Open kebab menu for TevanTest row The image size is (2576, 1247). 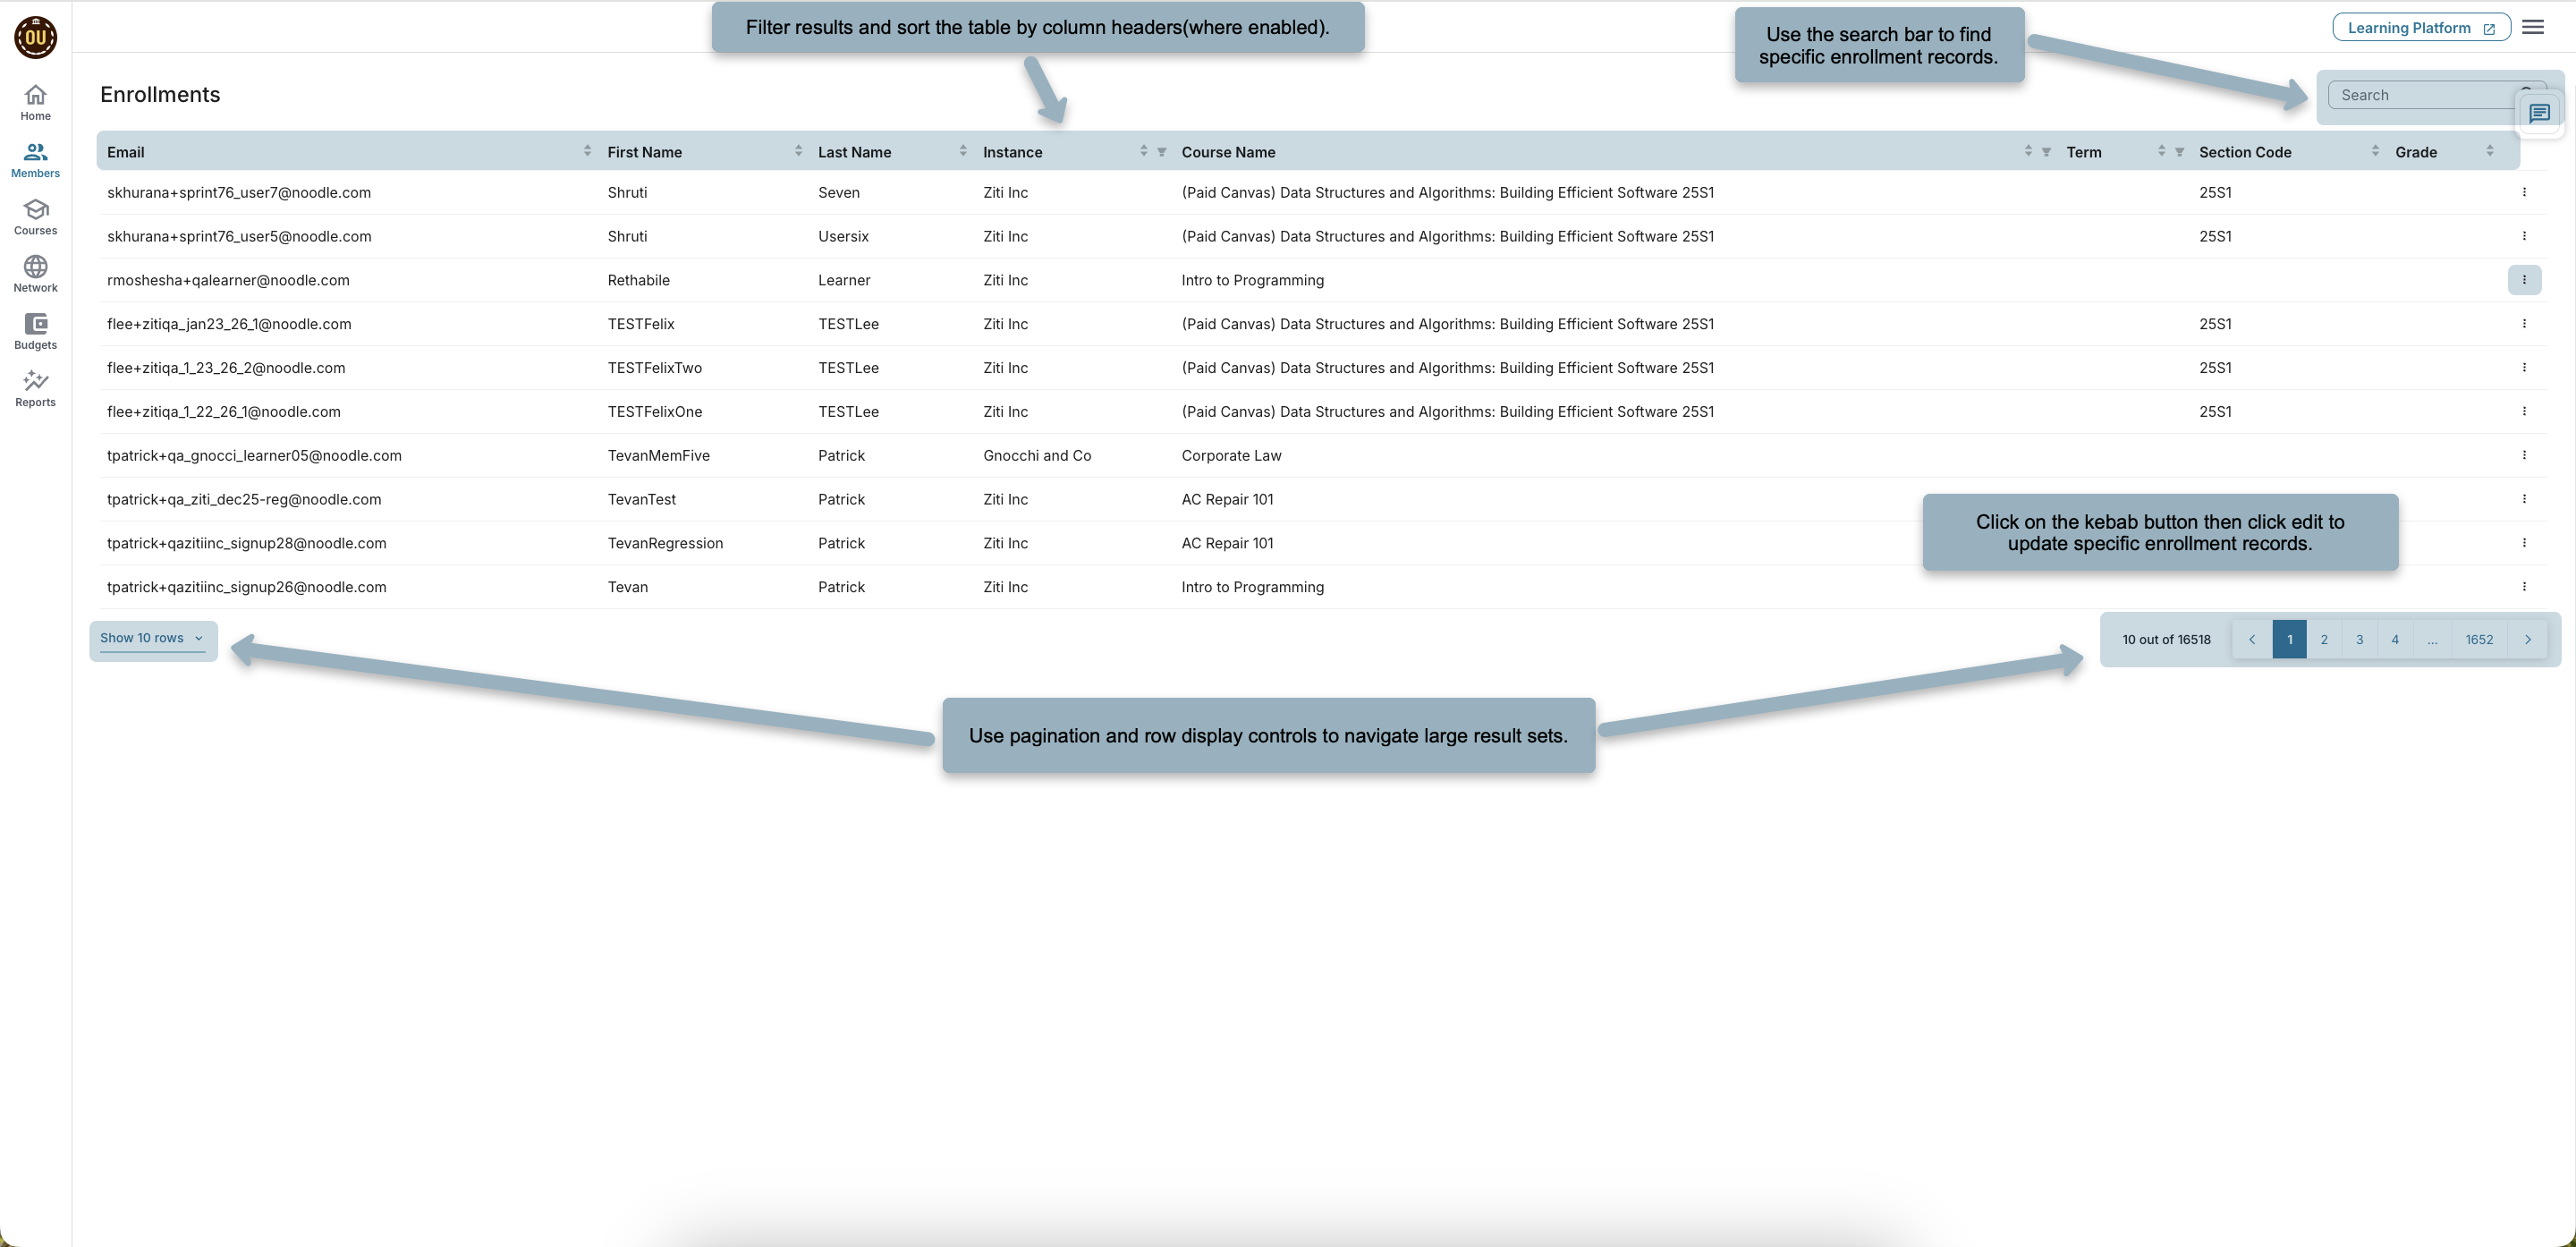coord(2524,499)
